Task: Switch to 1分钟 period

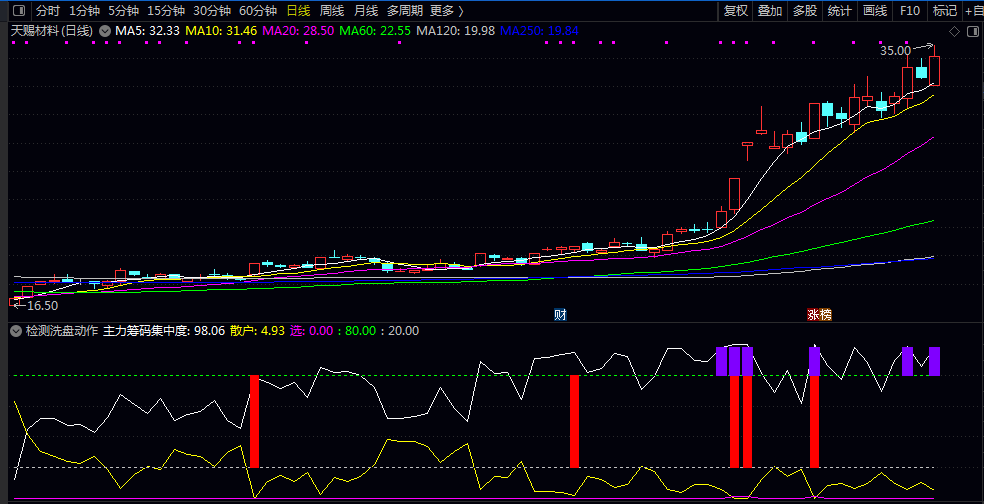Action: (84, 11)
